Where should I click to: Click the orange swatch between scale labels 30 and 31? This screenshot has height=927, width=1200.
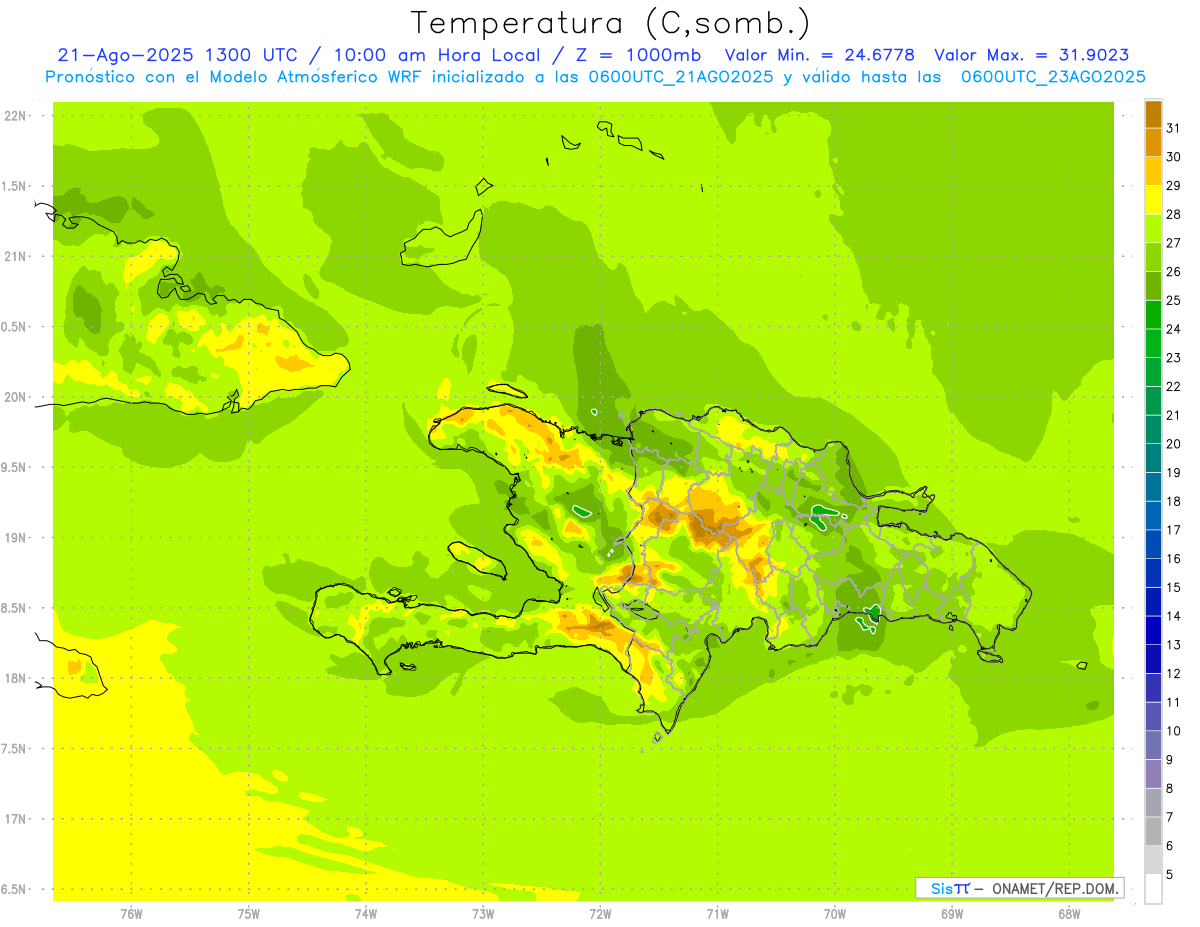(1153, 142)
